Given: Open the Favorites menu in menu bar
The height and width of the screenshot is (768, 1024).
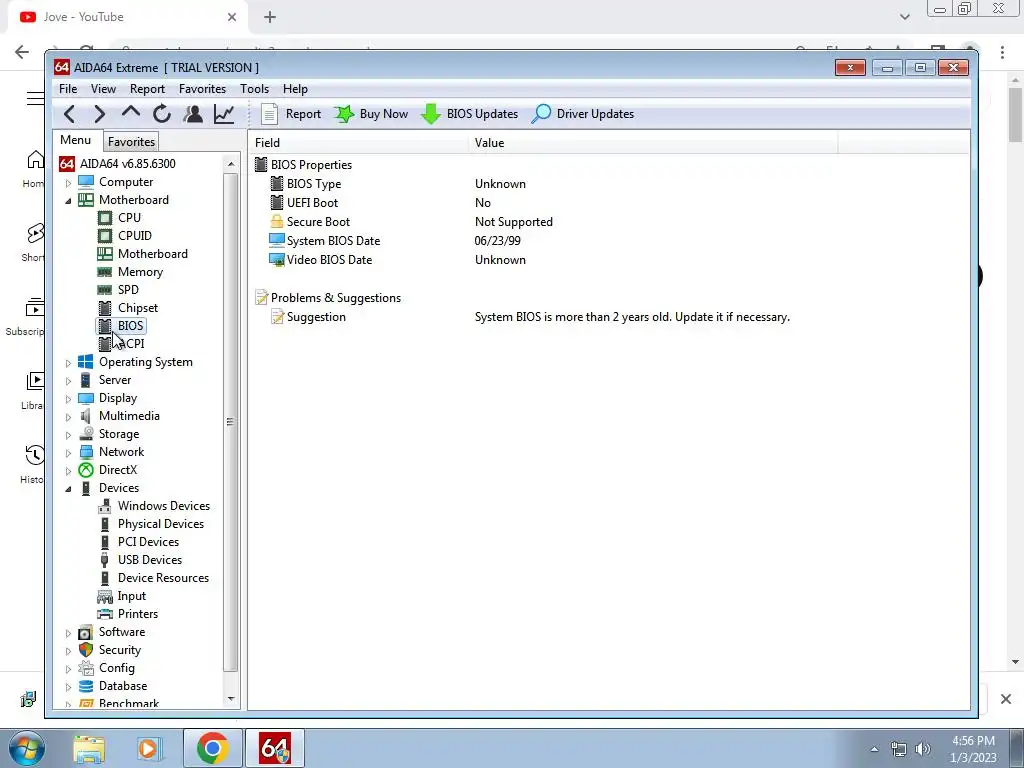Looking at the screenshot, I should pyautogui.click(x=202, y=89).
